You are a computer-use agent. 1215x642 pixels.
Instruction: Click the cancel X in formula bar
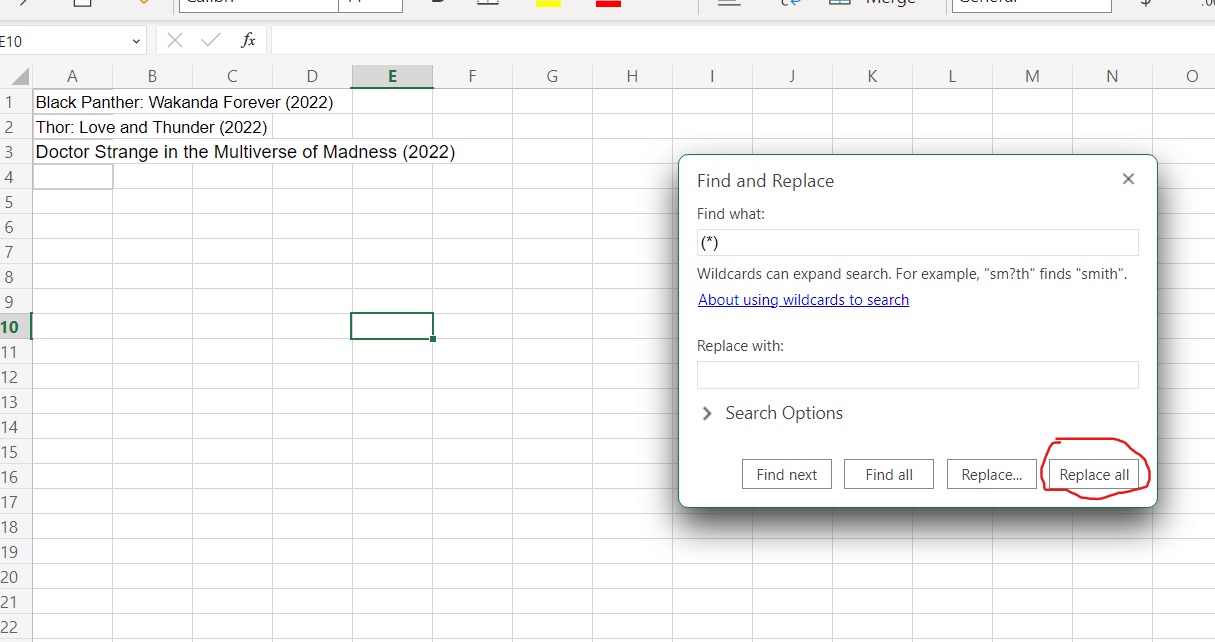point(175,41)
